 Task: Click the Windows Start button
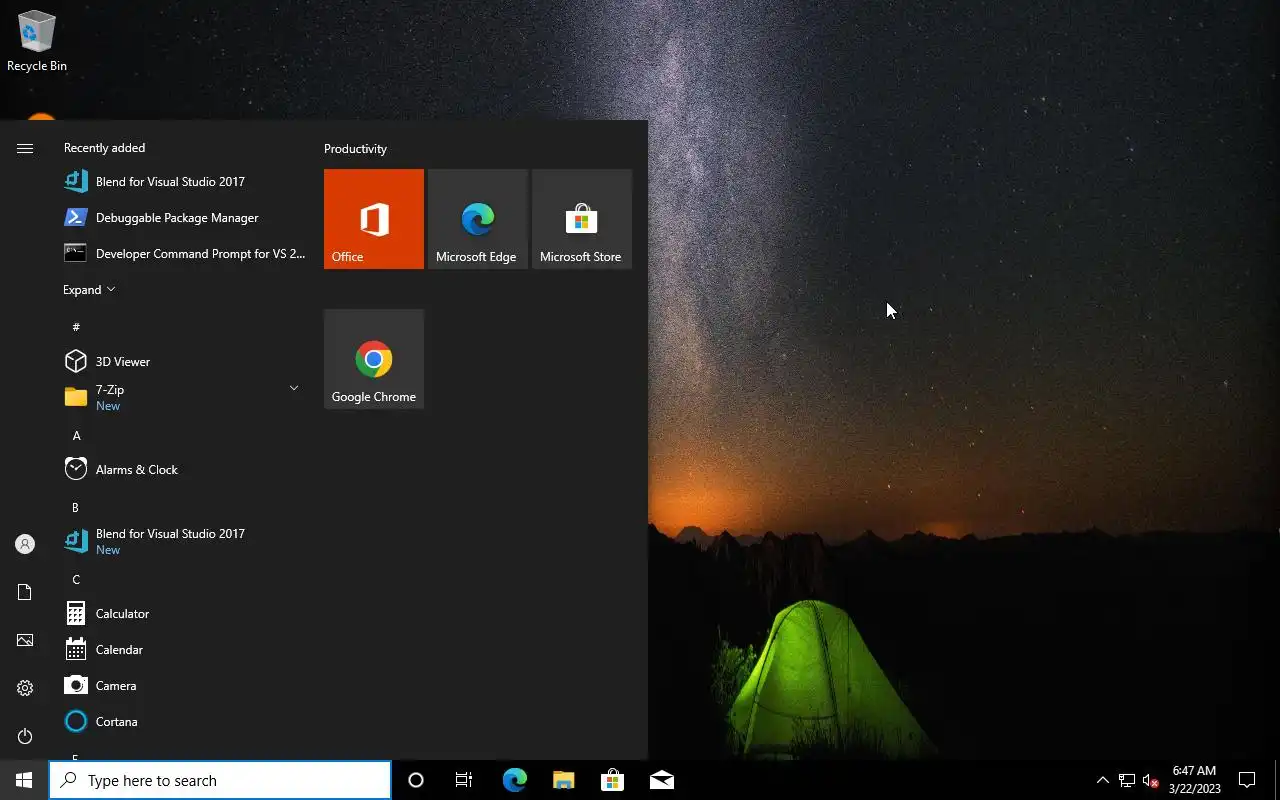click(24, 780)
